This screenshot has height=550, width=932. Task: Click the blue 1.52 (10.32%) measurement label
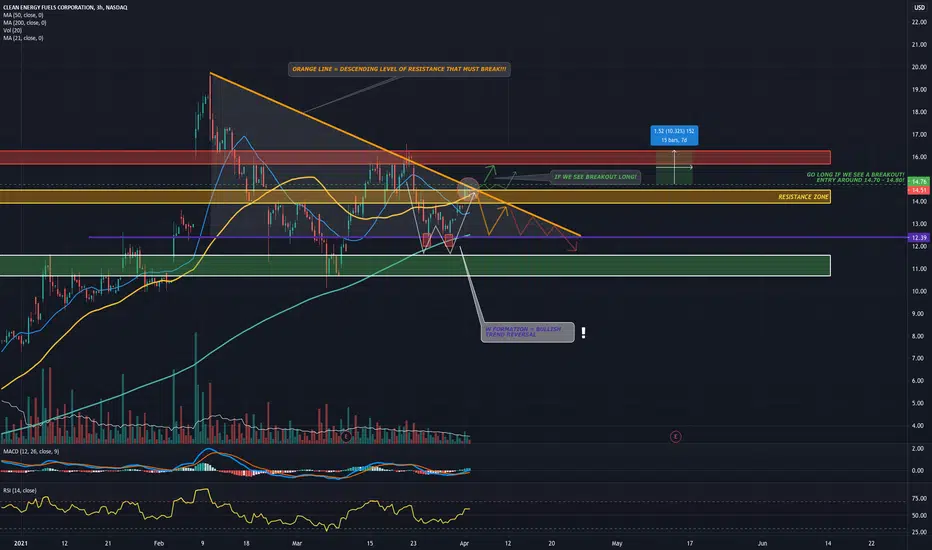[674, 136]
